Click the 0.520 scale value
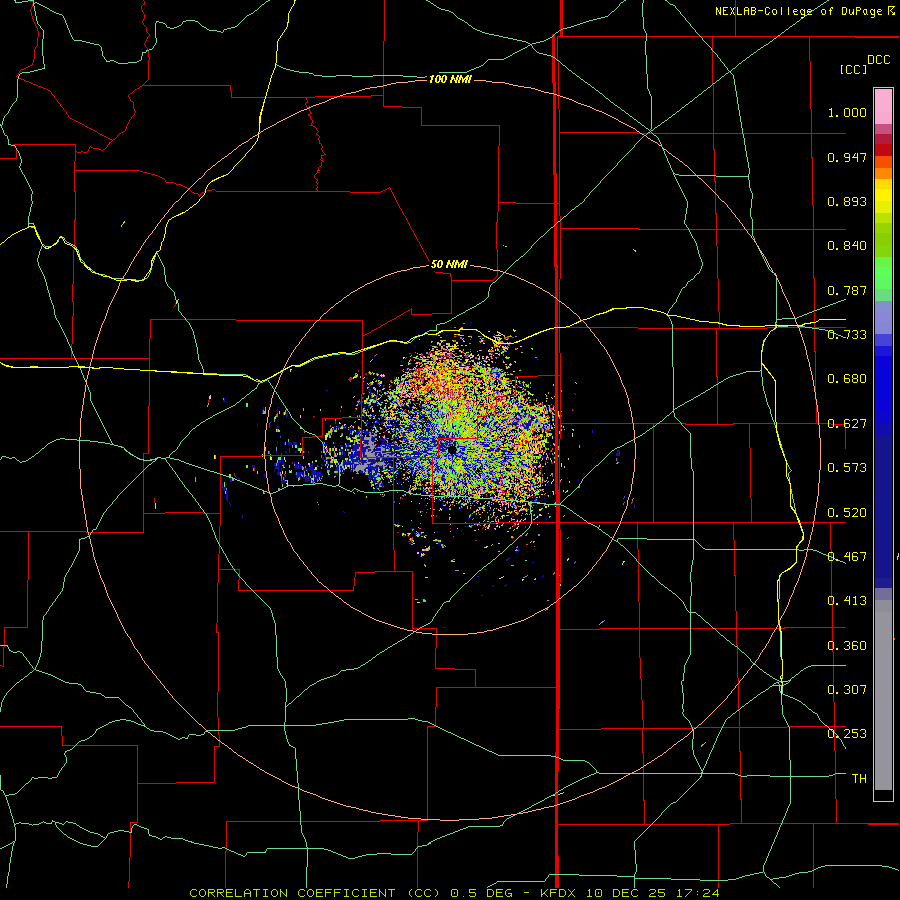Image resolution: width=900 pixels, height=900 pixels. pos(847,513)
